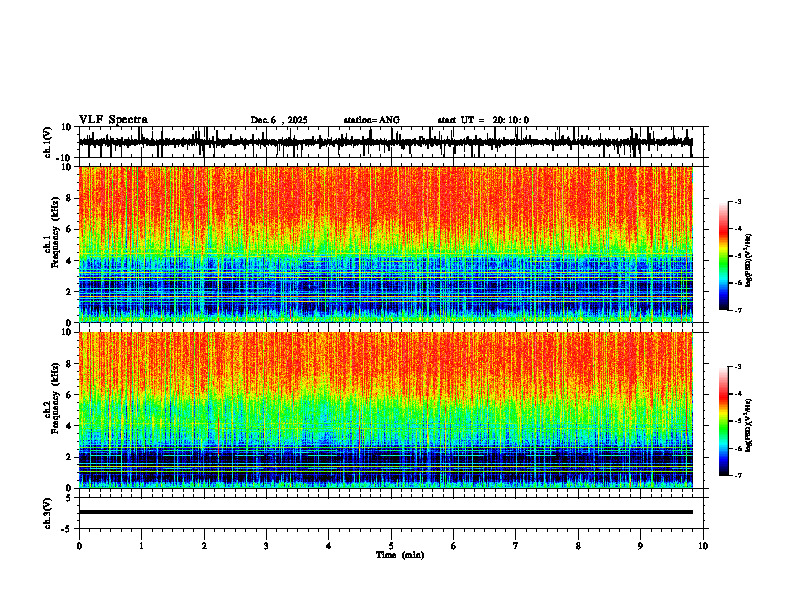Click the ch.2 PSD color scale bar
Image resolution: width=792 pixels, height=612 pixels.
[723, 421]
